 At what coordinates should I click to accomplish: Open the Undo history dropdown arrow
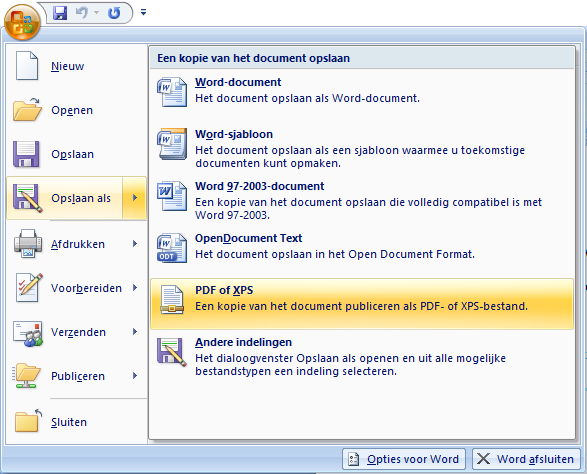[96, 13]
